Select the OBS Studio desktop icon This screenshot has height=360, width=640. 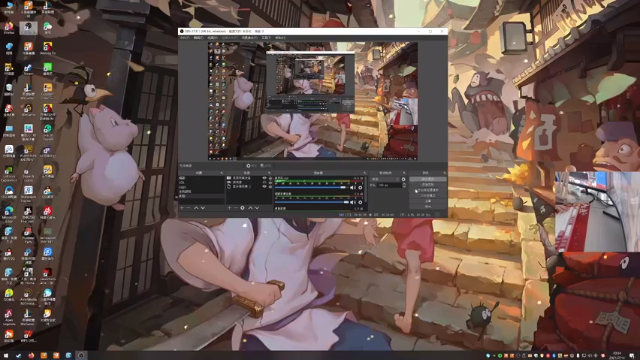[28, 28]
